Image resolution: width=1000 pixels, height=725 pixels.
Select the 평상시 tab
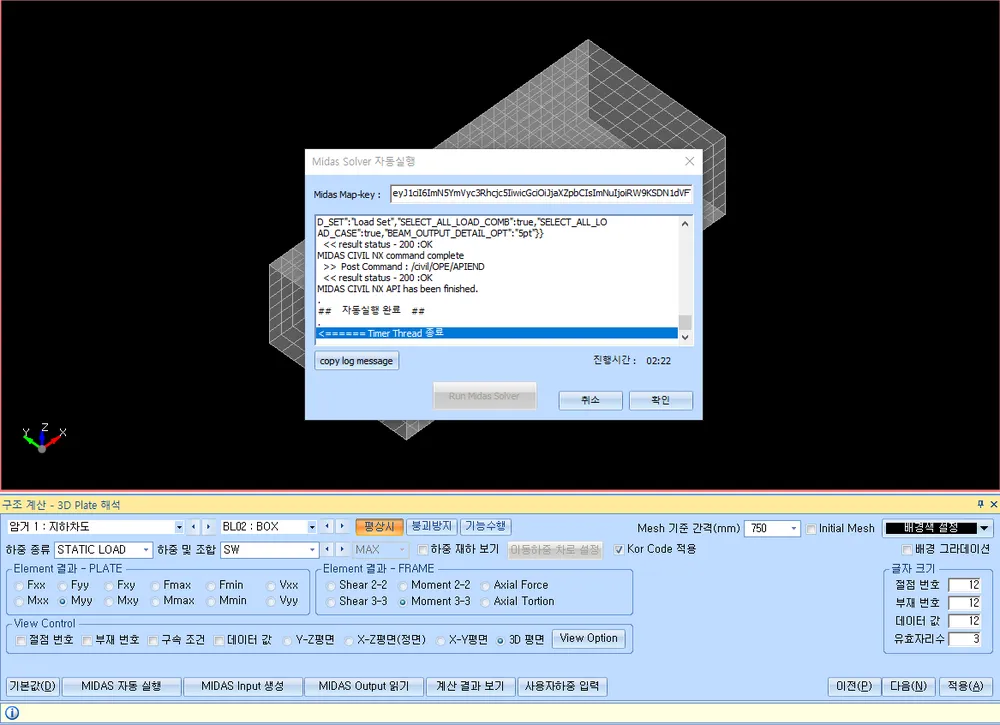tap(379, 527)
